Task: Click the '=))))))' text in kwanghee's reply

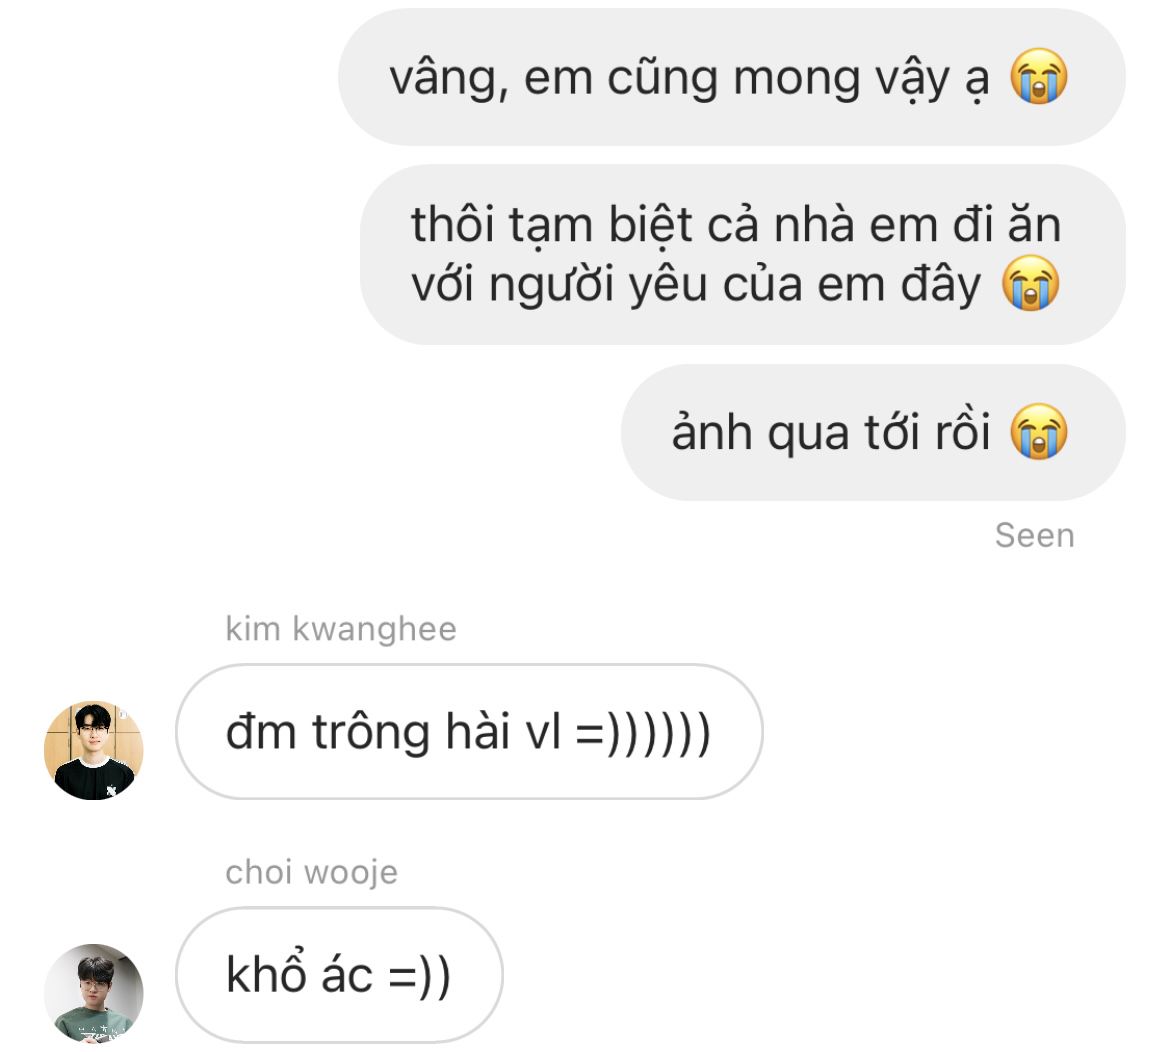Action: tap(643, 733)
